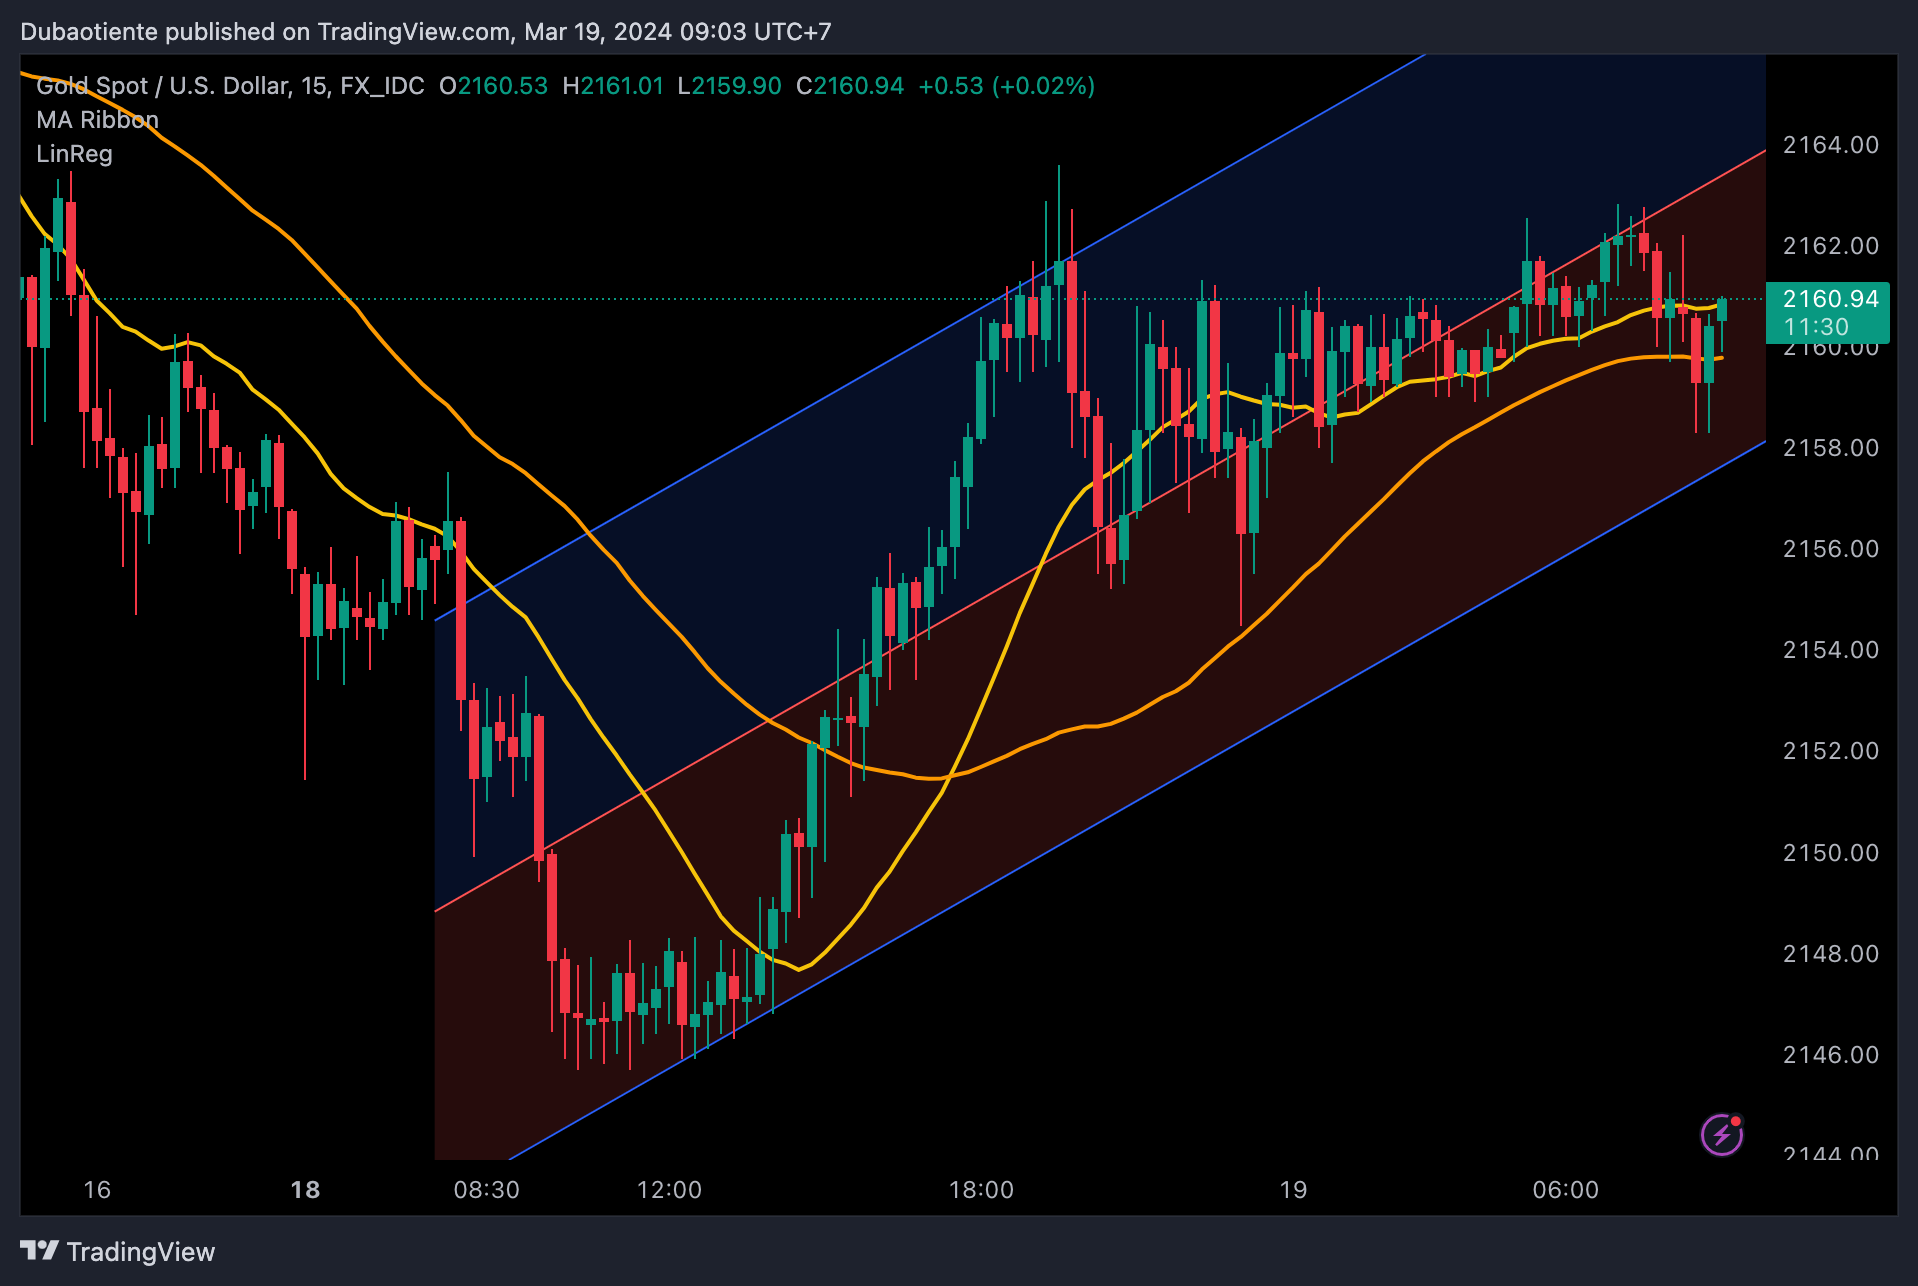Click the date label 16 on time axis
Image resolution: width=1918 pixels, height=1286 pixels.
click(97, 1190)
